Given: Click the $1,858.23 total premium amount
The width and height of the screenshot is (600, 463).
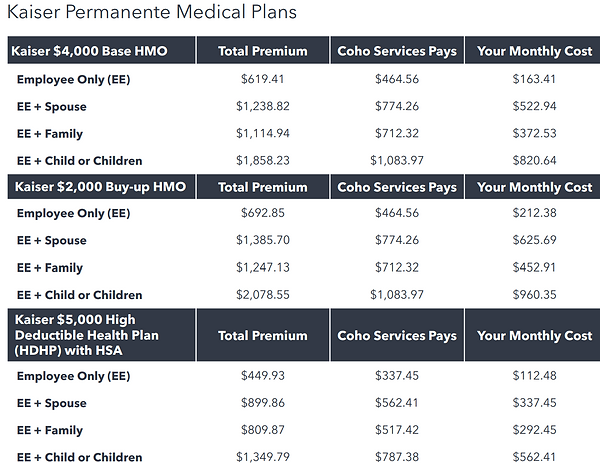Looking at the screenshot, I should [263, 160].
